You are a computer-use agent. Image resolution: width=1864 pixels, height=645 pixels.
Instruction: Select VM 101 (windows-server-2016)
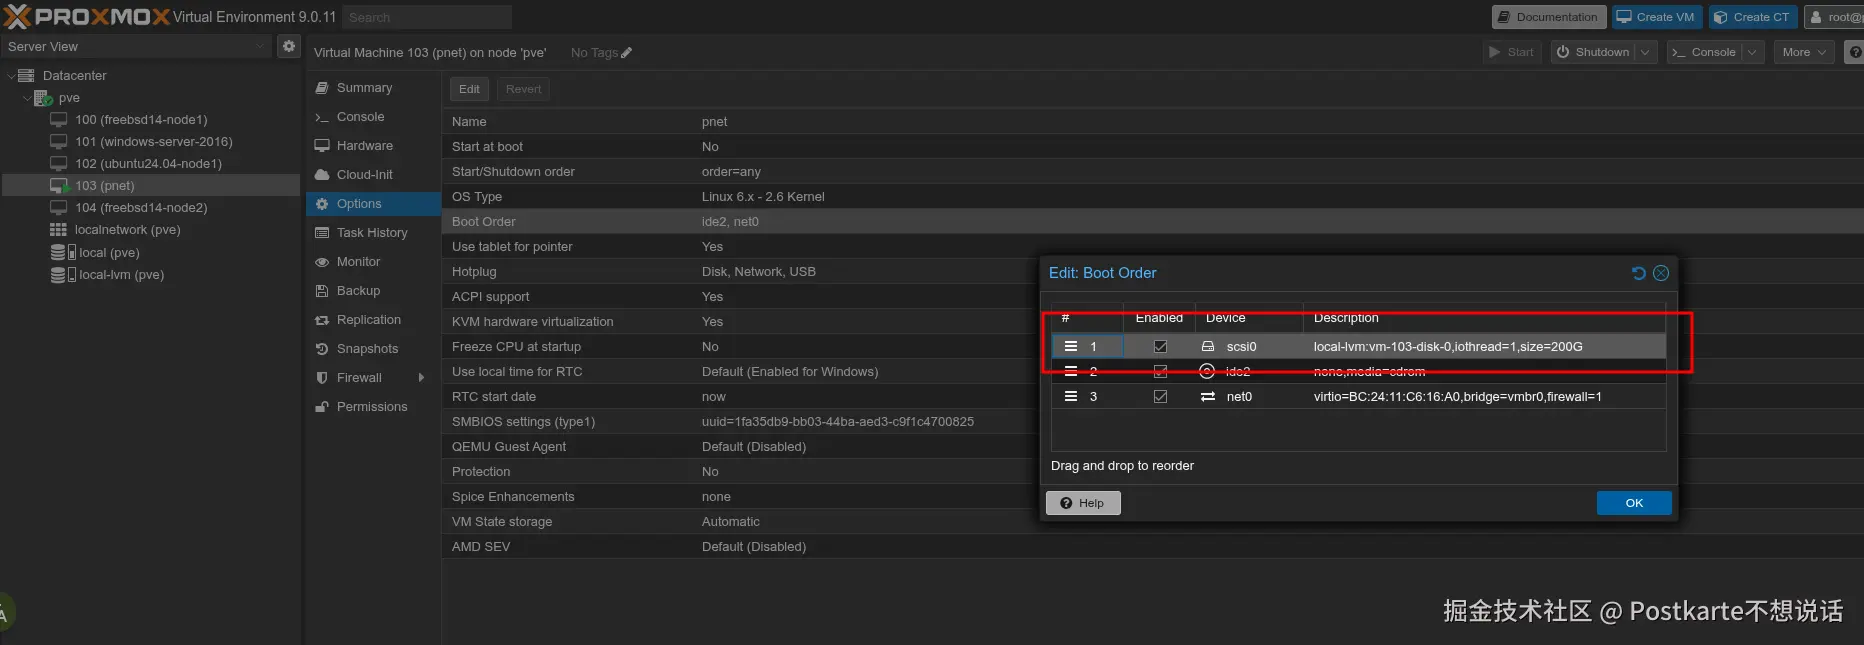point(153,142)
